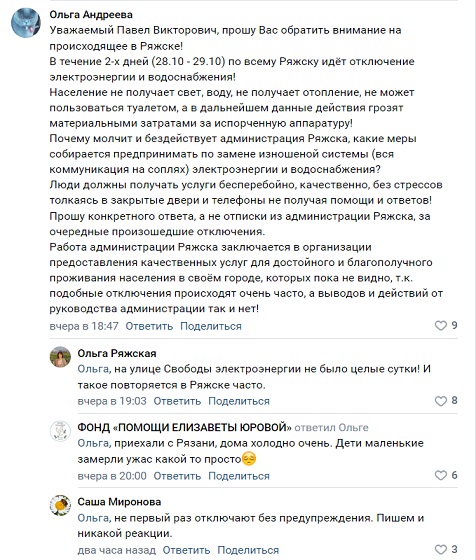Viewport: 476px width, 560px height.
Task: Like the ФОНД ПОМОЩИ ЕЛИЗАВЕТЫ ЮРОВОЙ comment
Action: [x=441, y=475]
